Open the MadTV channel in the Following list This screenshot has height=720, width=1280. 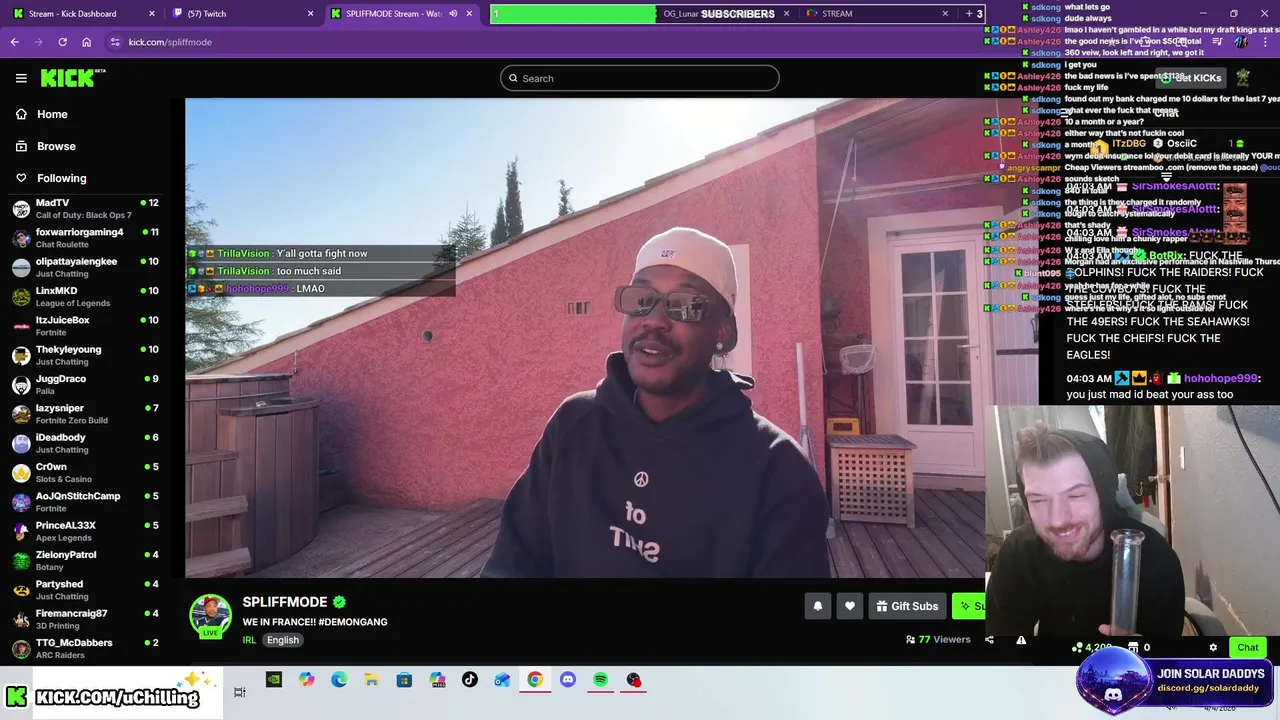point(85,209)
